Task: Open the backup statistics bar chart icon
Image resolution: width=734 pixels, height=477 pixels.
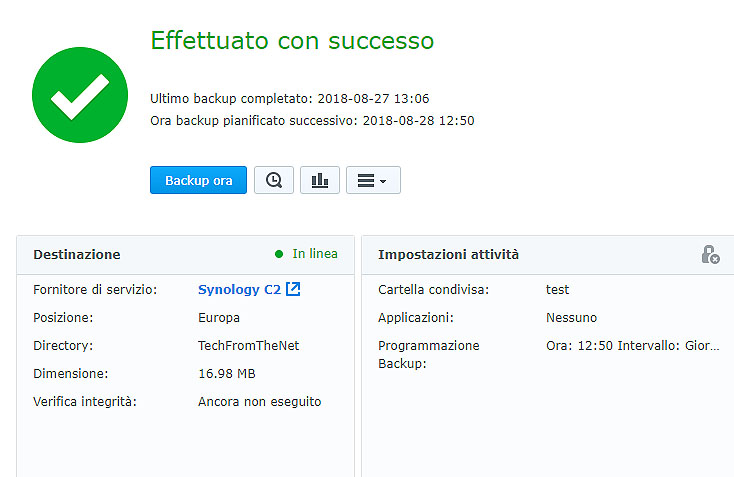Action: pyautogui.click(x=320, y=180)
